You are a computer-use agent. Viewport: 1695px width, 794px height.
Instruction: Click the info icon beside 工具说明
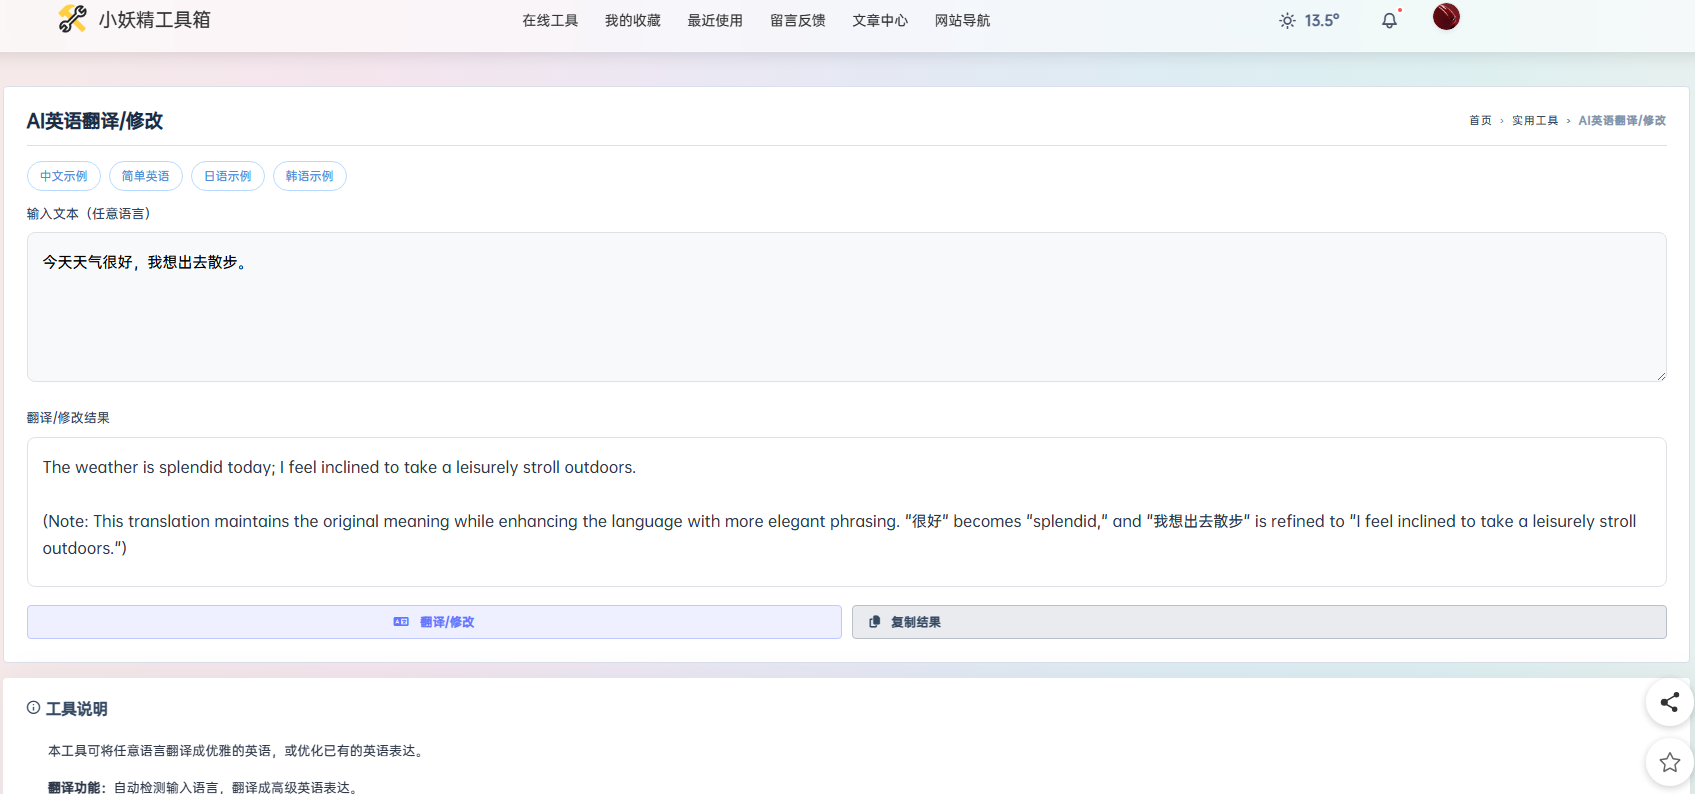[x=34, y=708]
